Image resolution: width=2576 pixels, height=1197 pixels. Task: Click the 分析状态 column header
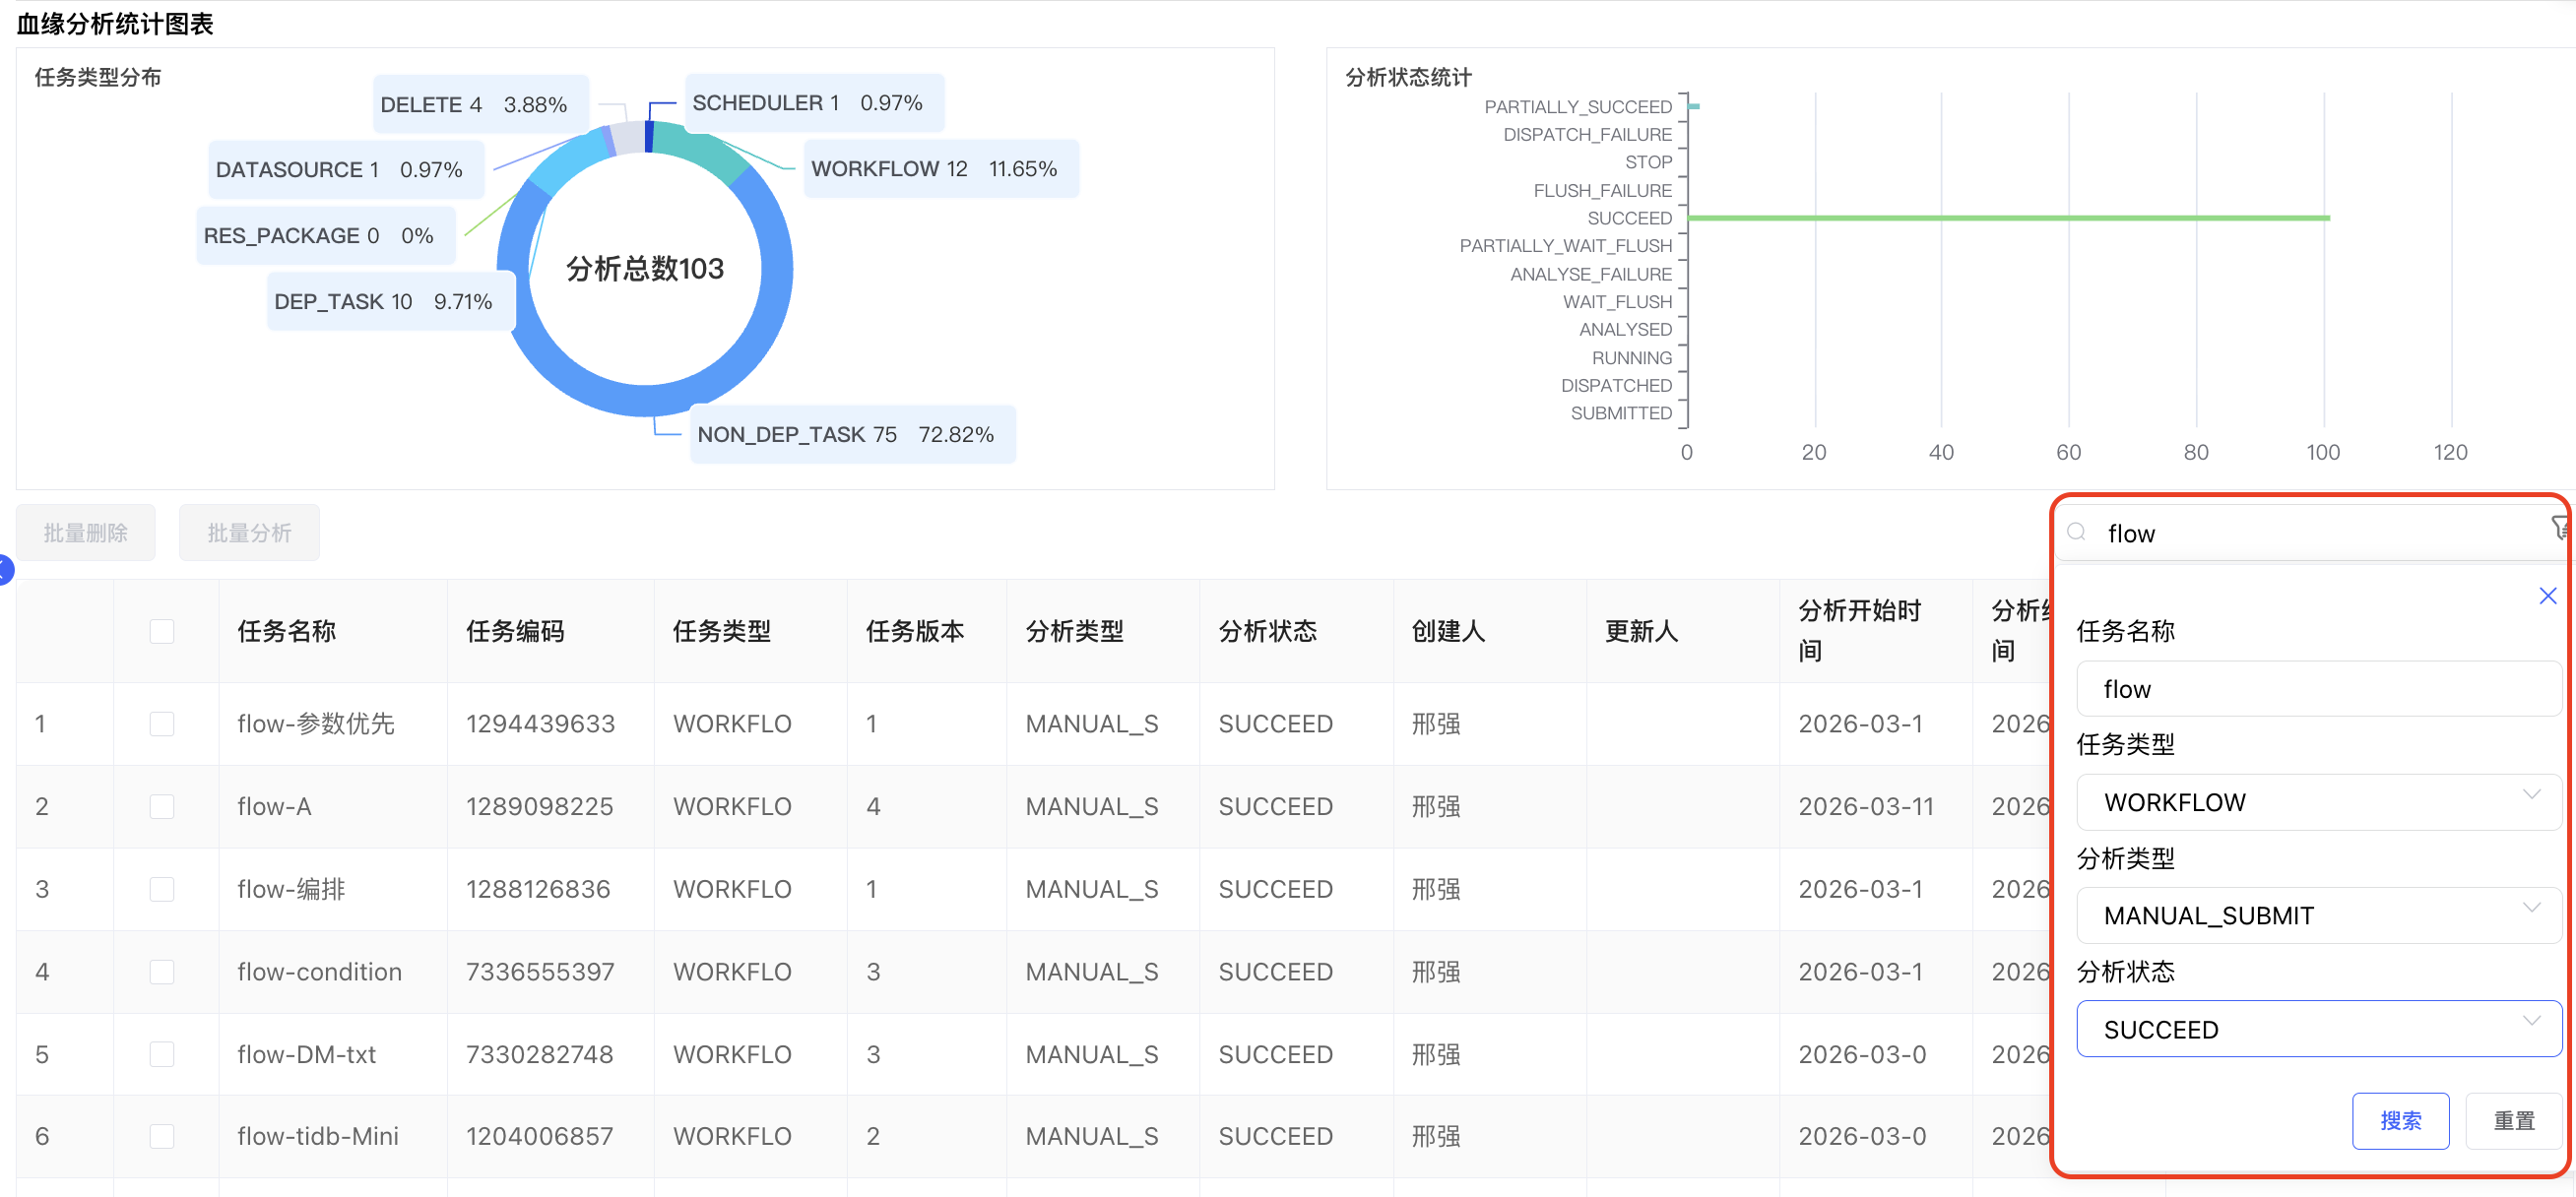(1268, 631)
